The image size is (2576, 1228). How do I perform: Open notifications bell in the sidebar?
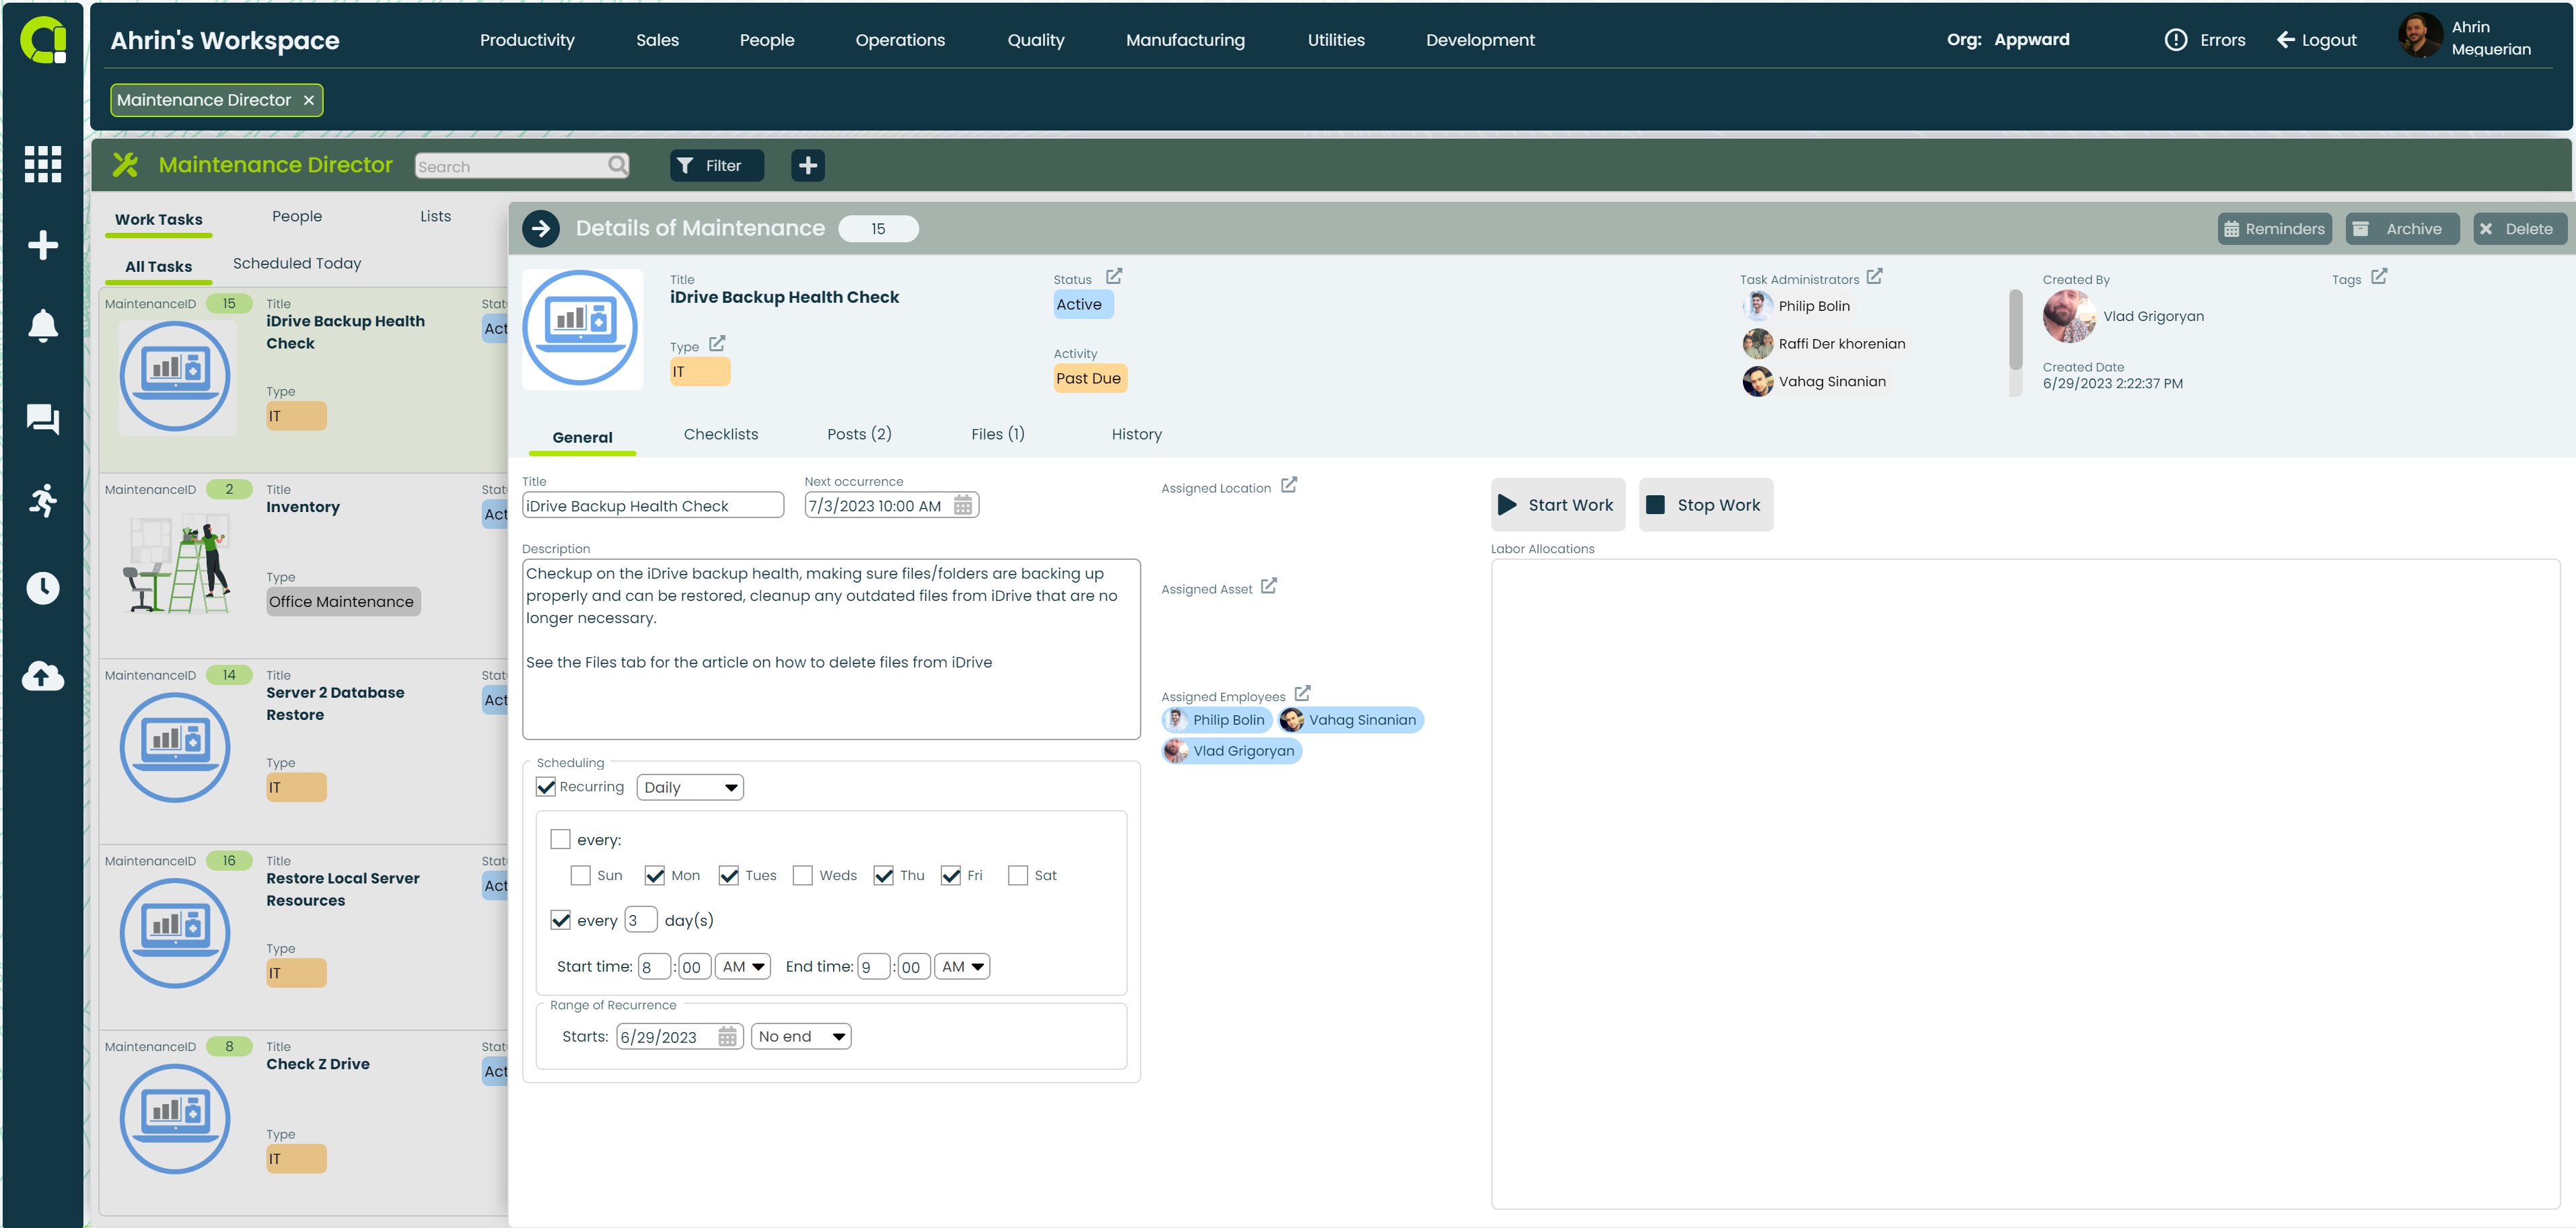(42, 326)
